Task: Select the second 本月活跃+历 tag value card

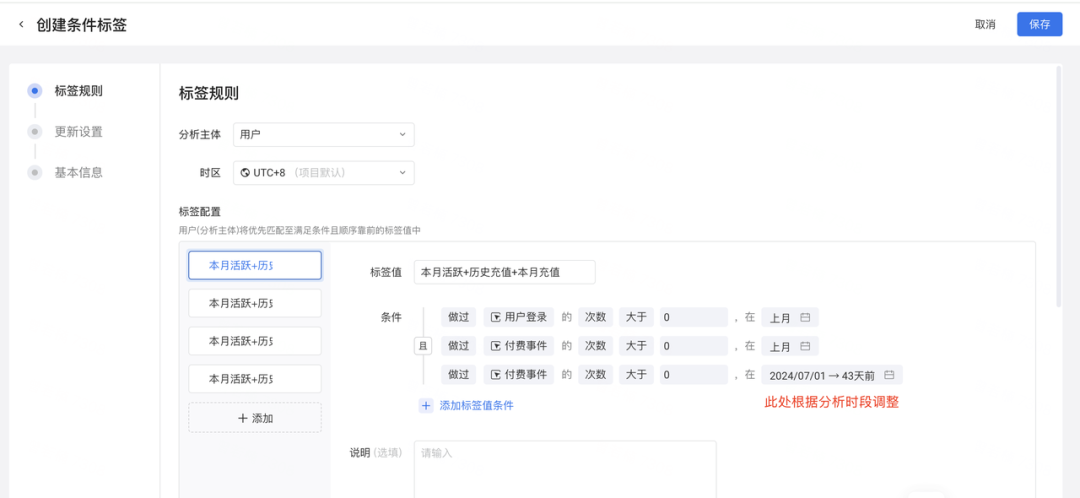Action: 255,303
